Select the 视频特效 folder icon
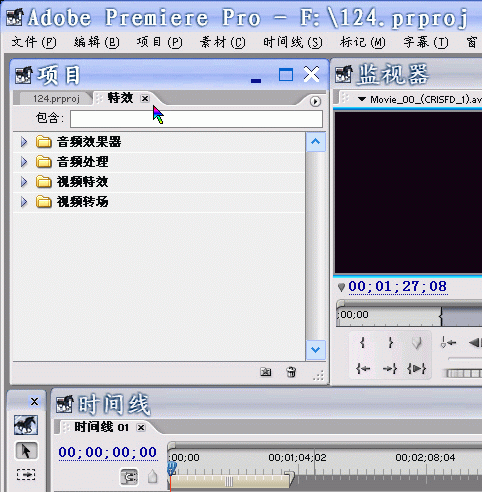 tap(44, 182)
